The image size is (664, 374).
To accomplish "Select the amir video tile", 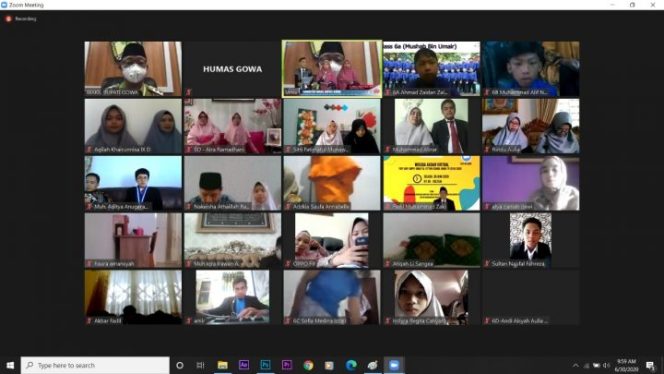I will pyautogui.click(x=232, y=297).
